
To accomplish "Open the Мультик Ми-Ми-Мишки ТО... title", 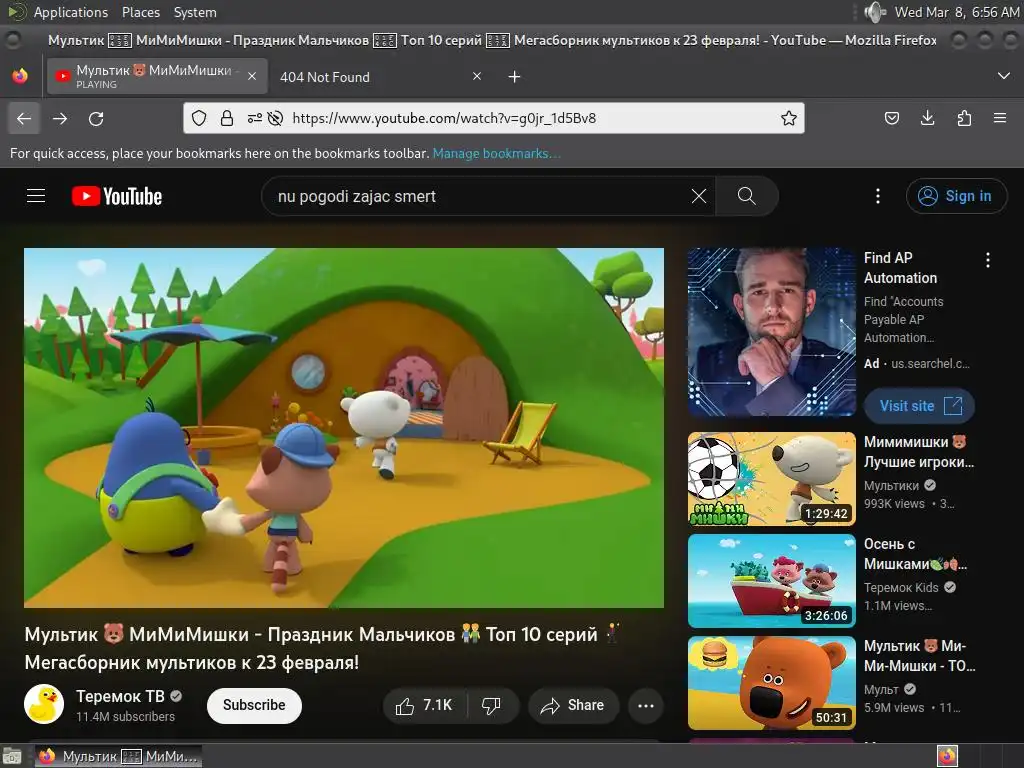I will point(920,656).
